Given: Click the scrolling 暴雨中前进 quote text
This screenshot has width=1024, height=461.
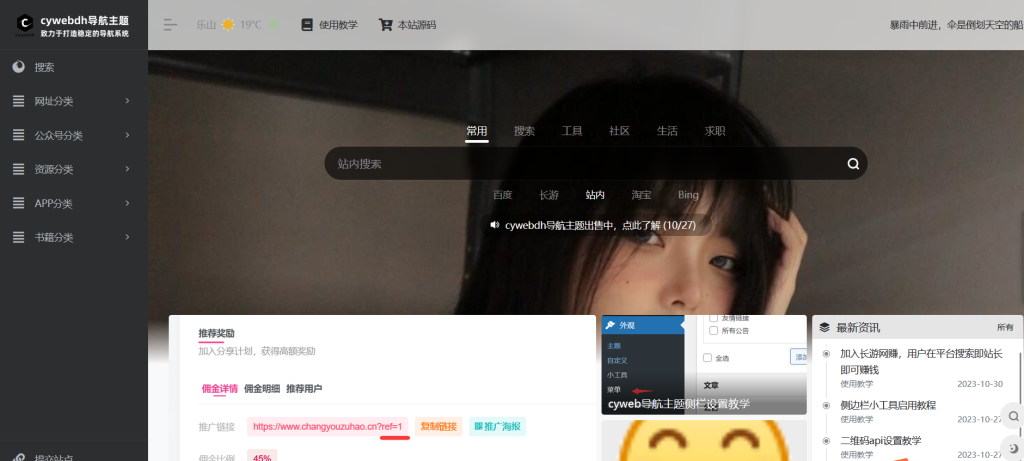Looking at the screenshot, I should click(x=957, y=25).
